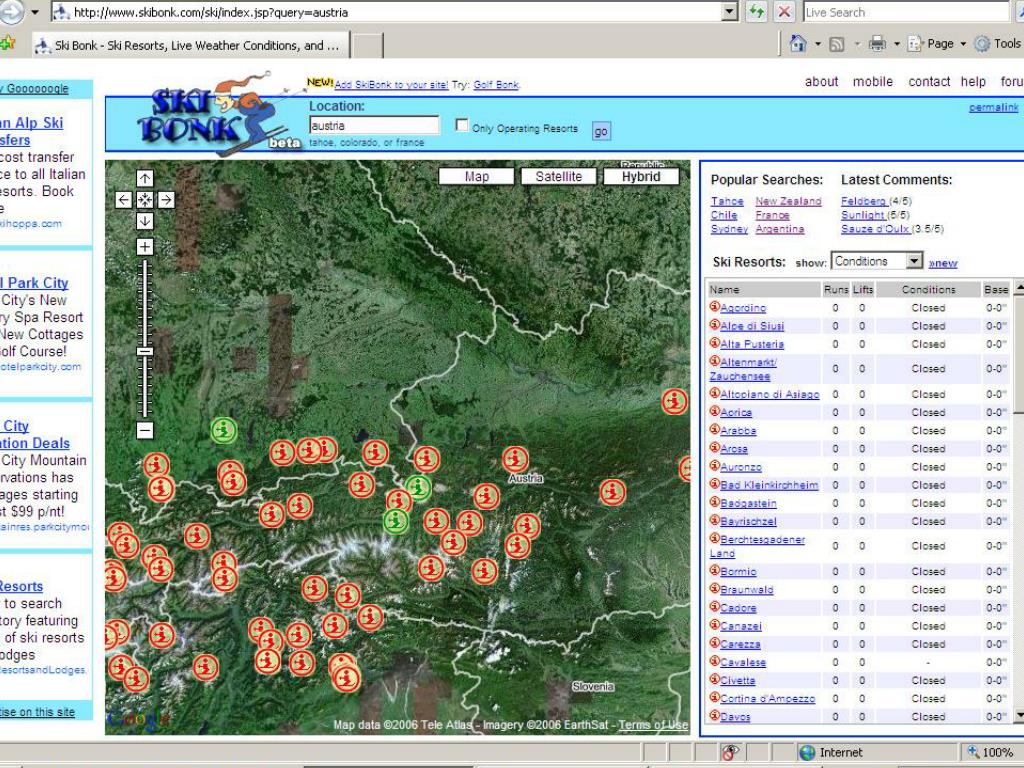Open the permalink link

click(993, 107)
